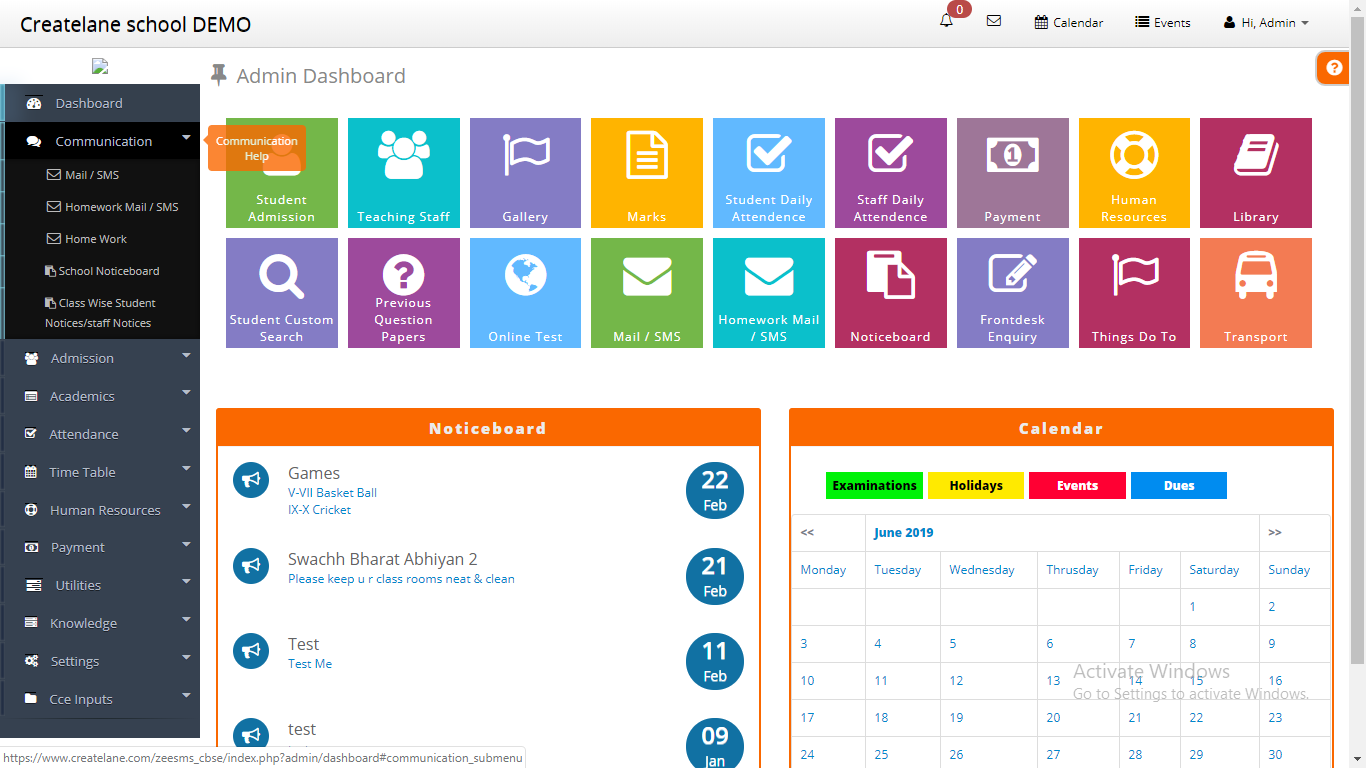1366x768 pixels.
Task: Expand the Admission sidebar menu
Action: (100, 358)
